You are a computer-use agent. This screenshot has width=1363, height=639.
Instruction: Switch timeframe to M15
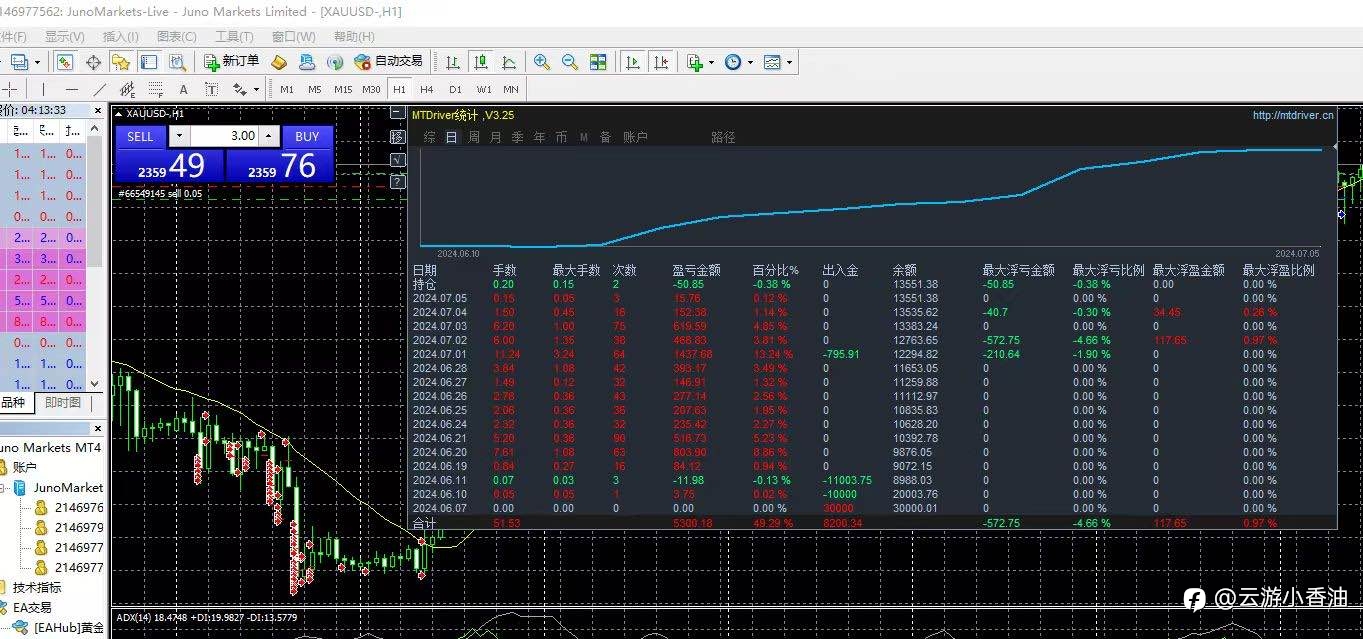[343, 89]
